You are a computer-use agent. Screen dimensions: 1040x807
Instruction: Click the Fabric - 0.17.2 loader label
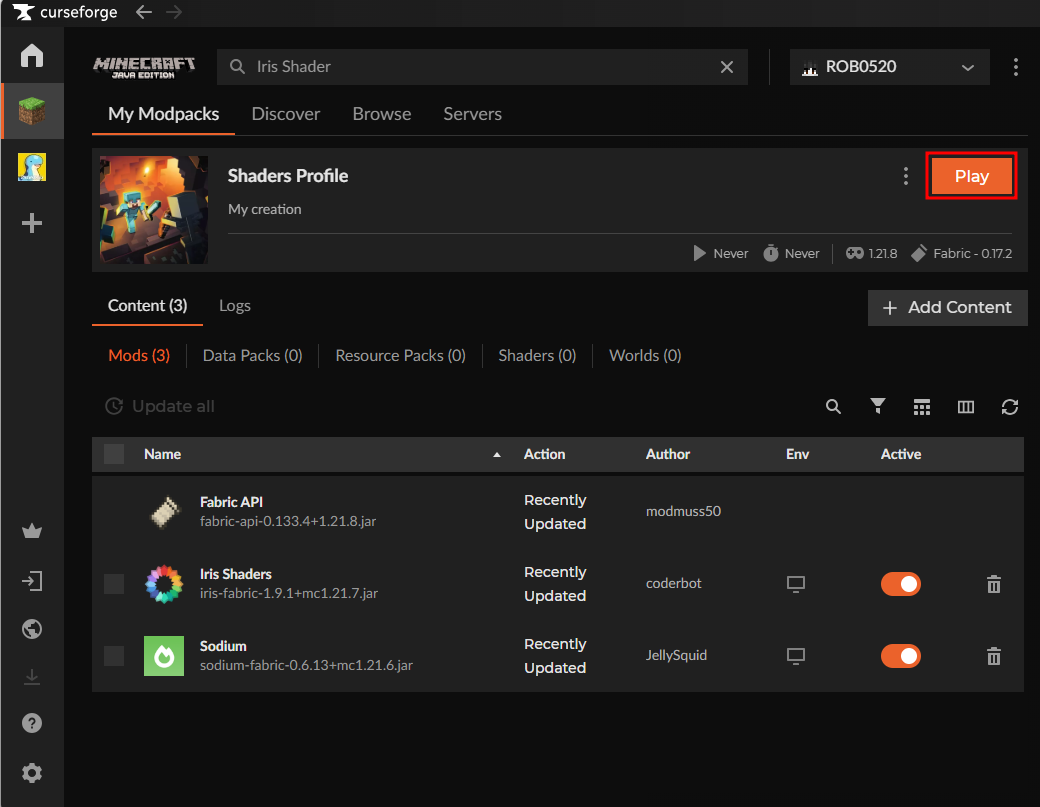(962, 253)
